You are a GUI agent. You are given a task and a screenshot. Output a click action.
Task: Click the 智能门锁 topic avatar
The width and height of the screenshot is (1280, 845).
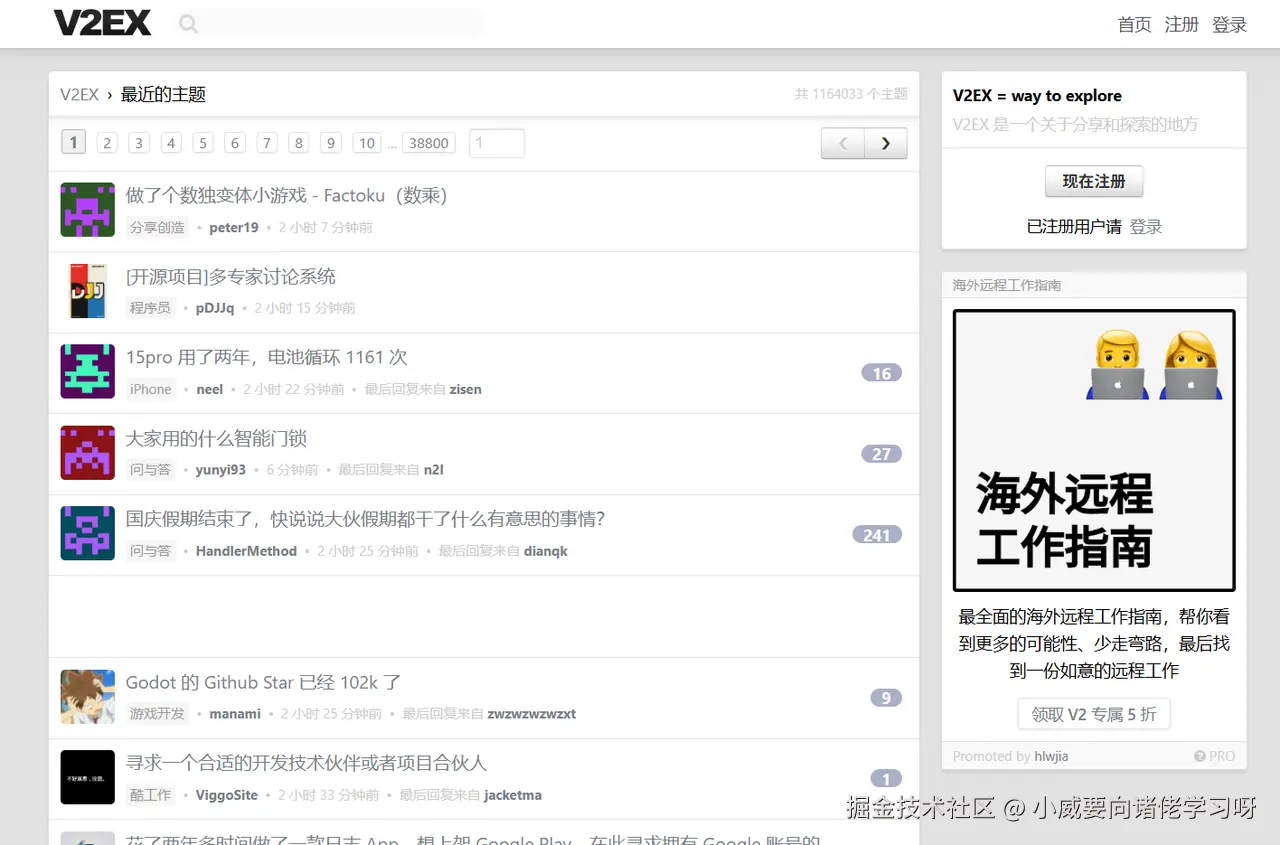point(87,452)
